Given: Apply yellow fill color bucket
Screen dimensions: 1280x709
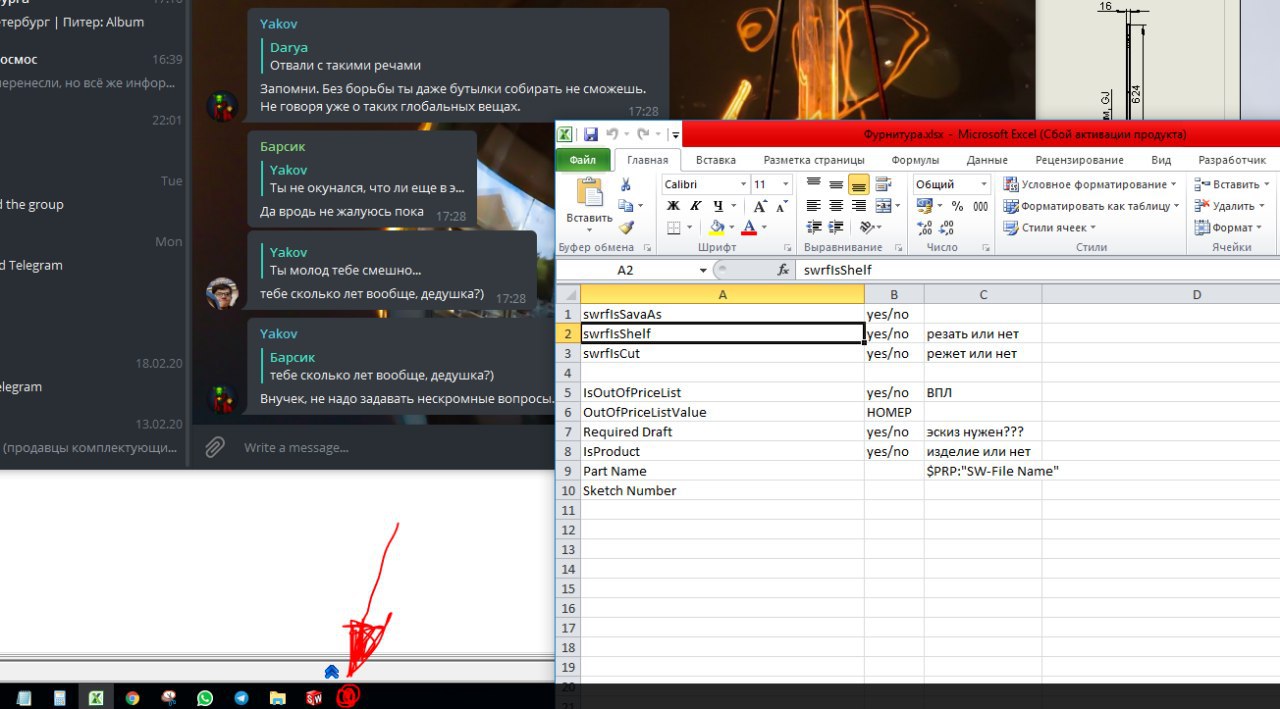Looking at the screenshot, I should click(716, 228).
